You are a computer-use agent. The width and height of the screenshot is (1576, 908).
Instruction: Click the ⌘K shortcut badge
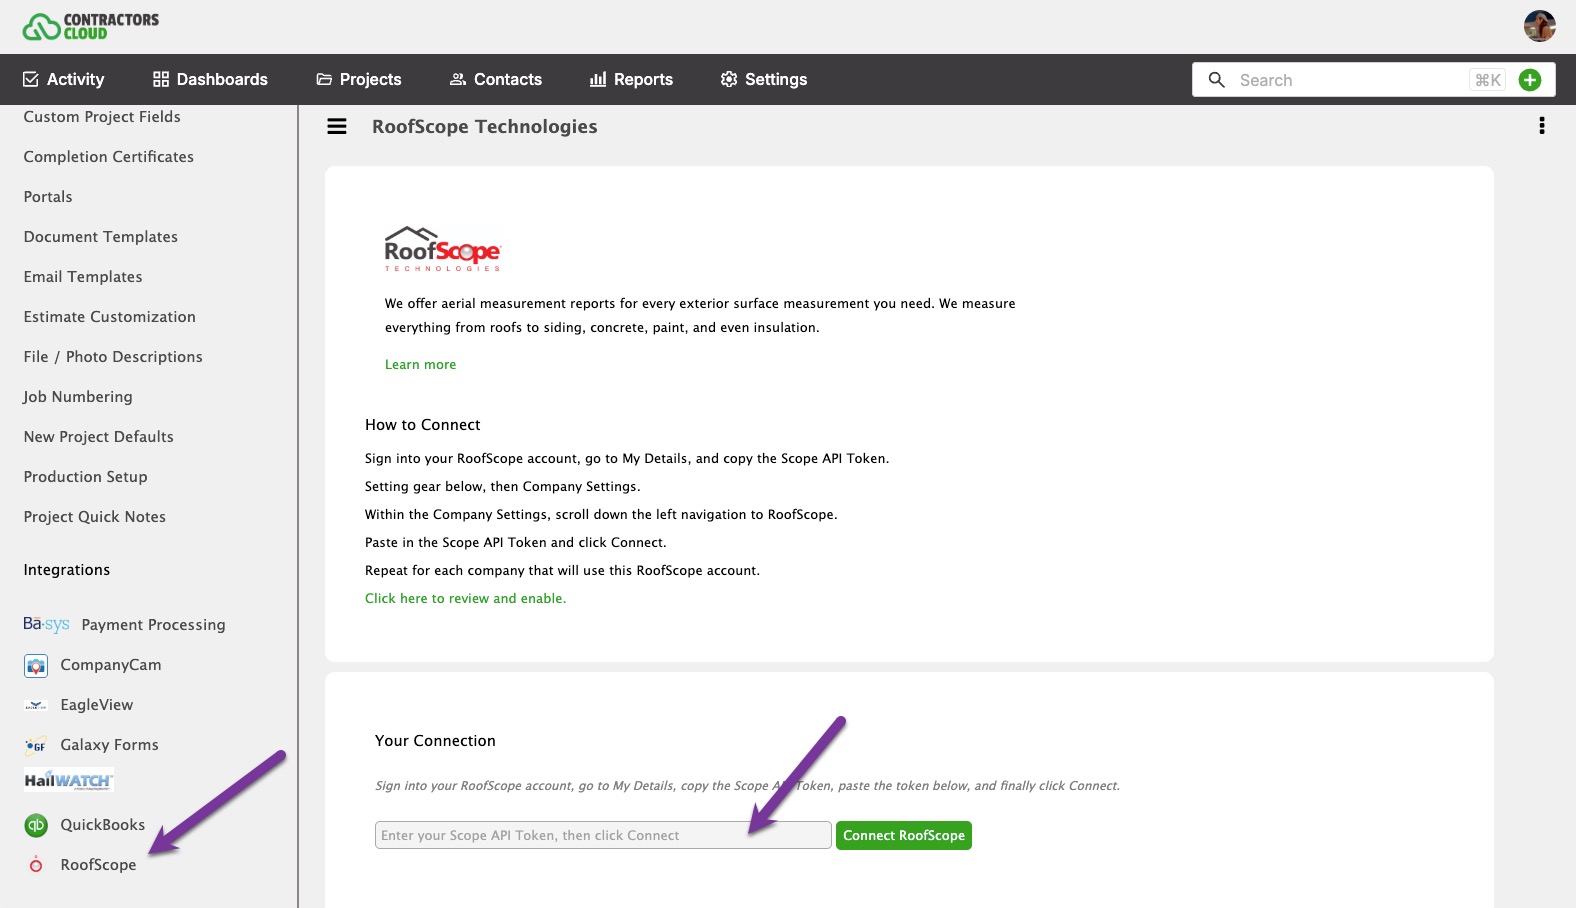click(x=1488, y=80)
